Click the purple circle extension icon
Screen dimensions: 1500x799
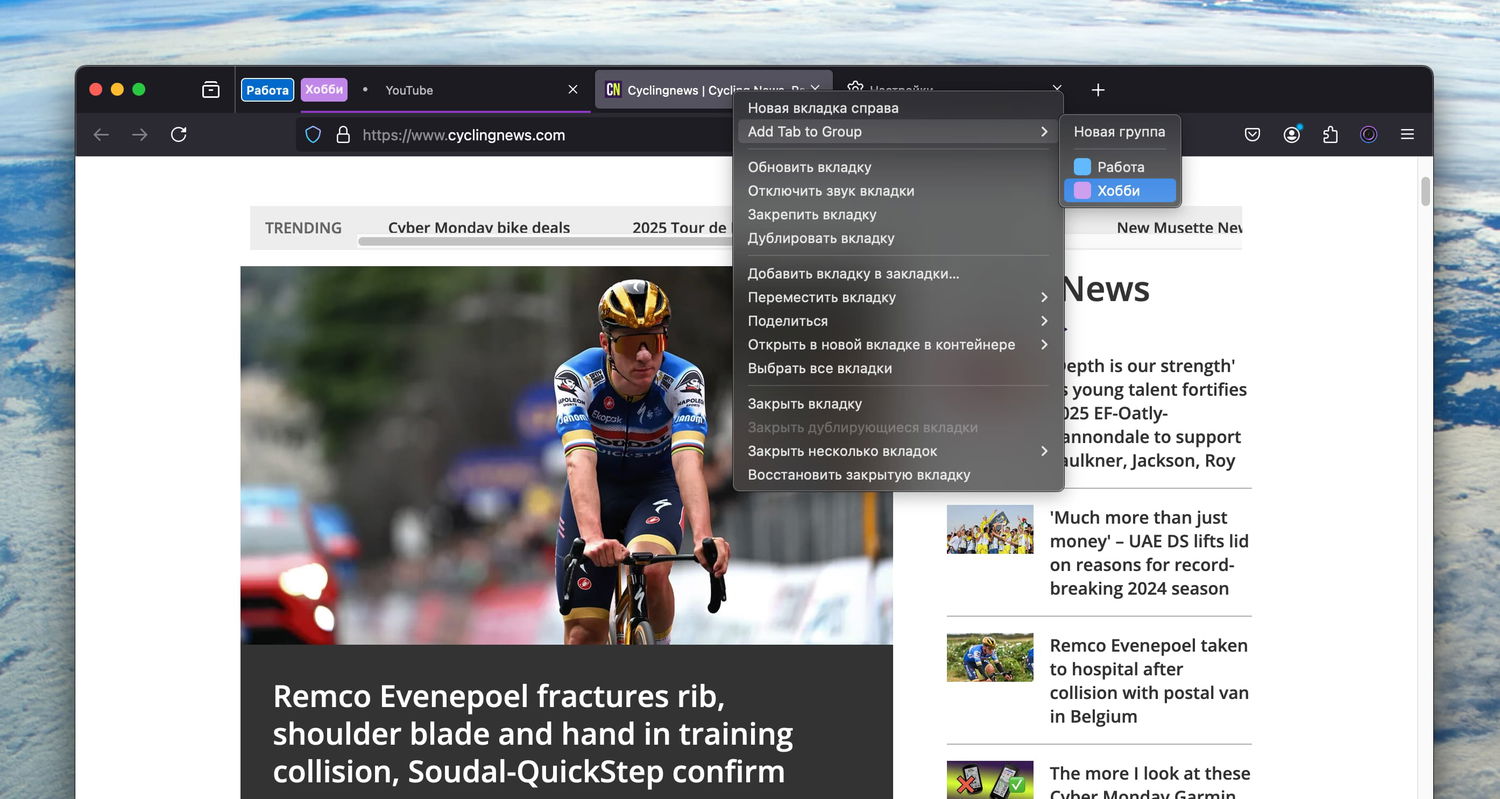[x=1369, y=134]
